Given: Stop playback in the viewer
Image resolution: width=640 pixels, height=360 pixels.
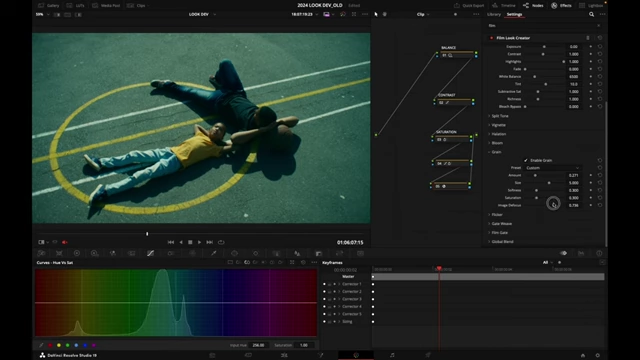Looking at the screenshot, I should click(190, 242).
